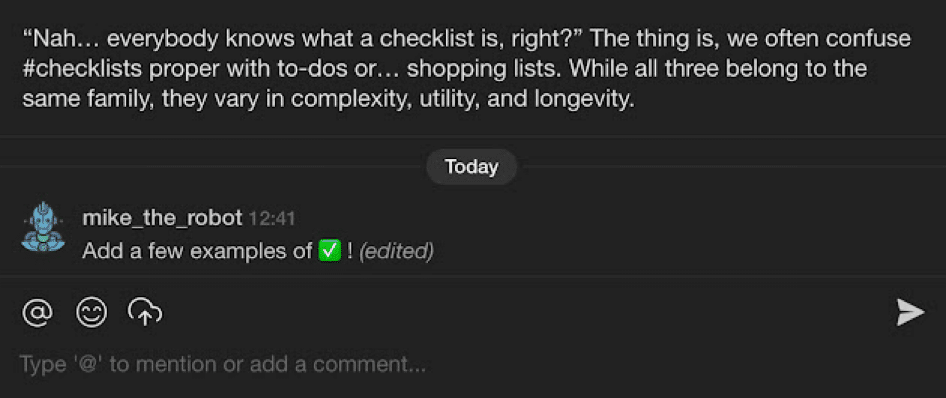Open the mike_the_robot username profile

(x=162, y=218)
